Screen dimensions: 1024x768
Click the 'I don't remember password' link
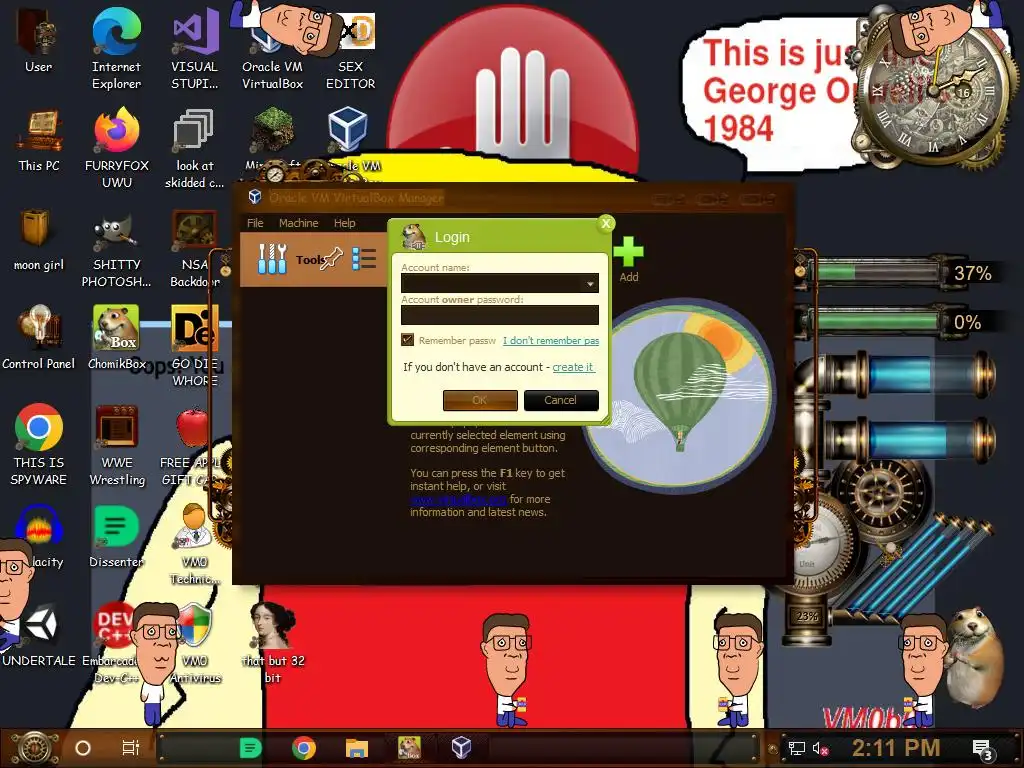pos(551,340)
